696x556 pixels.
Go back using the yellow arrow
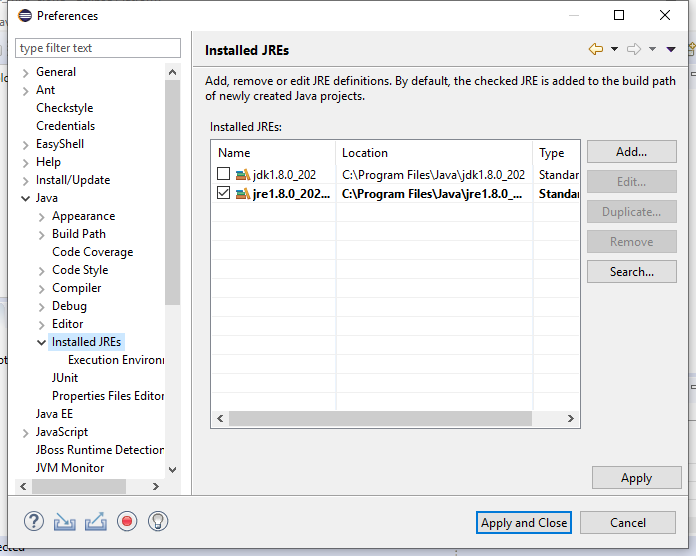[x=596, y=49]
